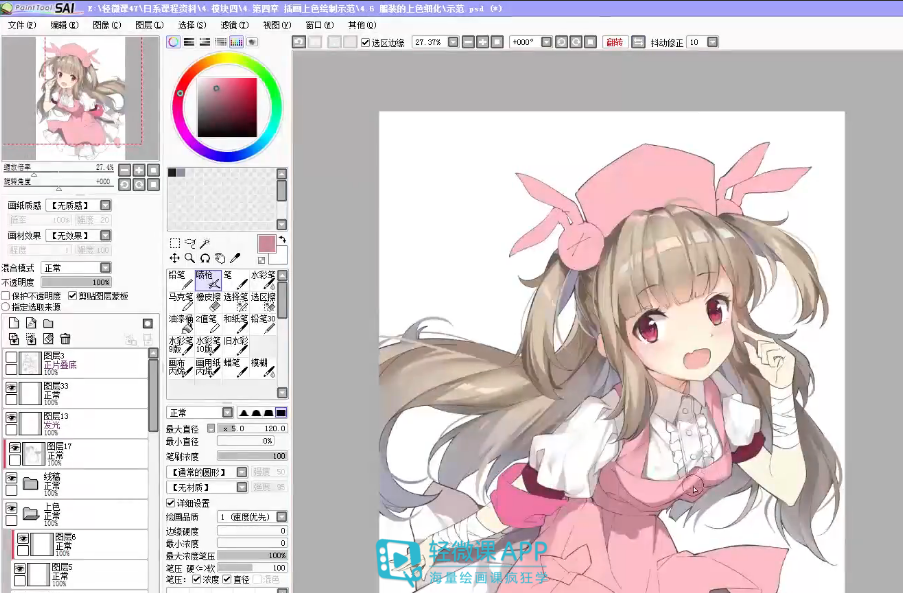This screenshot has height=593, width=903.
Task: Pick a color in the saturation square
Action: 227,107
